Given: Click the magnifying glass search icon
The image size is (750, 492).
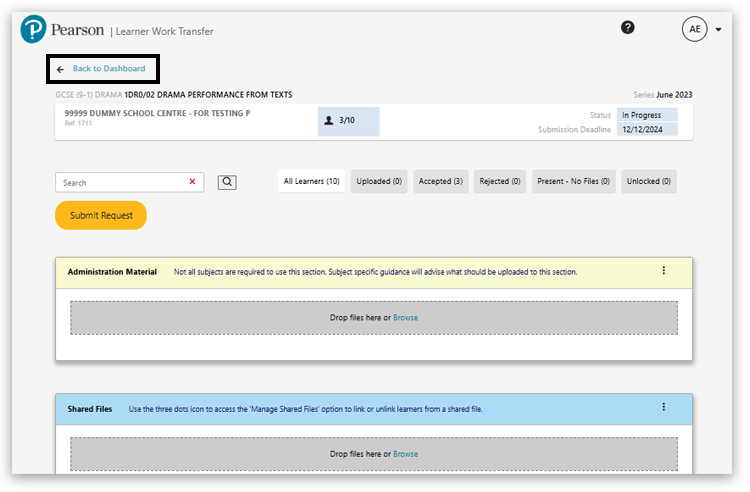Looking at the screenshot, I should tap(227, 182).
